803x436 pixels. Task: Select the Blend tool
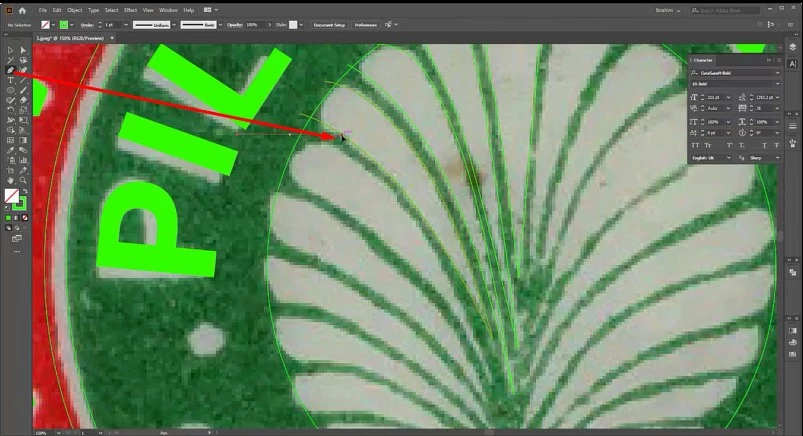[23, 150]
